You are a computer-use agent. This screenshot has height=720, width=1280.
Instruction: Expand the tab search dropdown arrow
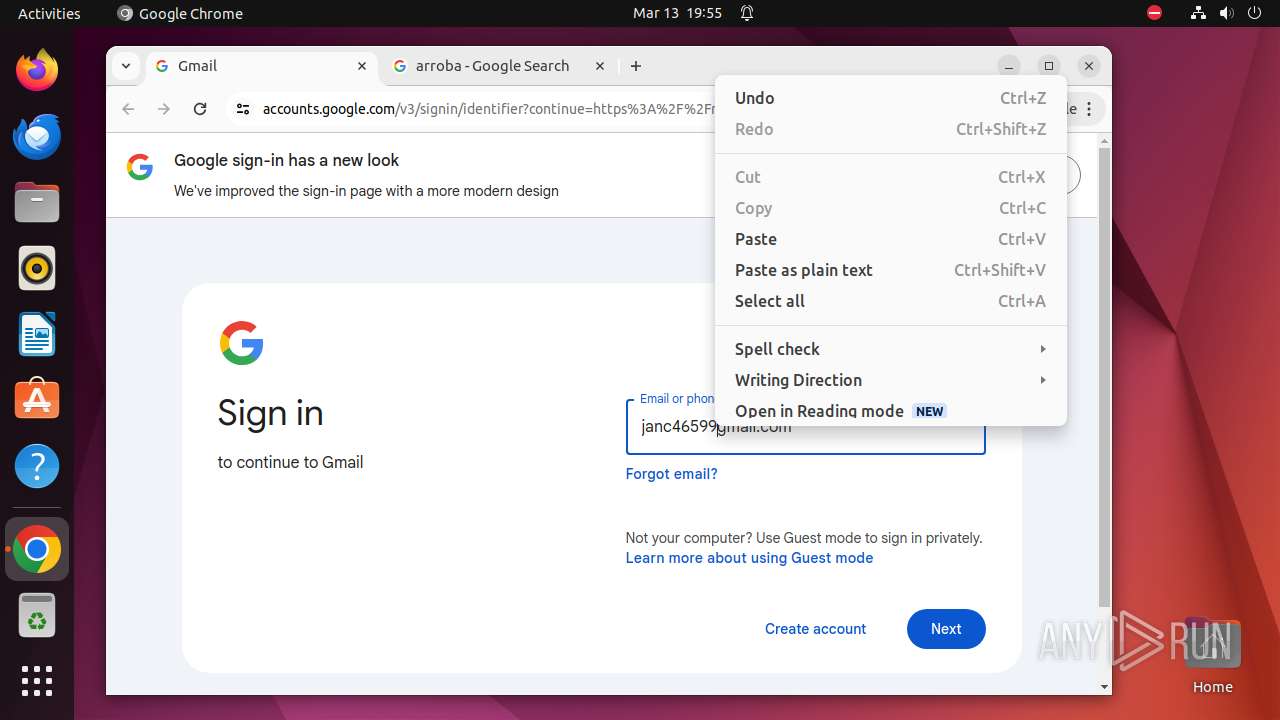126,66
